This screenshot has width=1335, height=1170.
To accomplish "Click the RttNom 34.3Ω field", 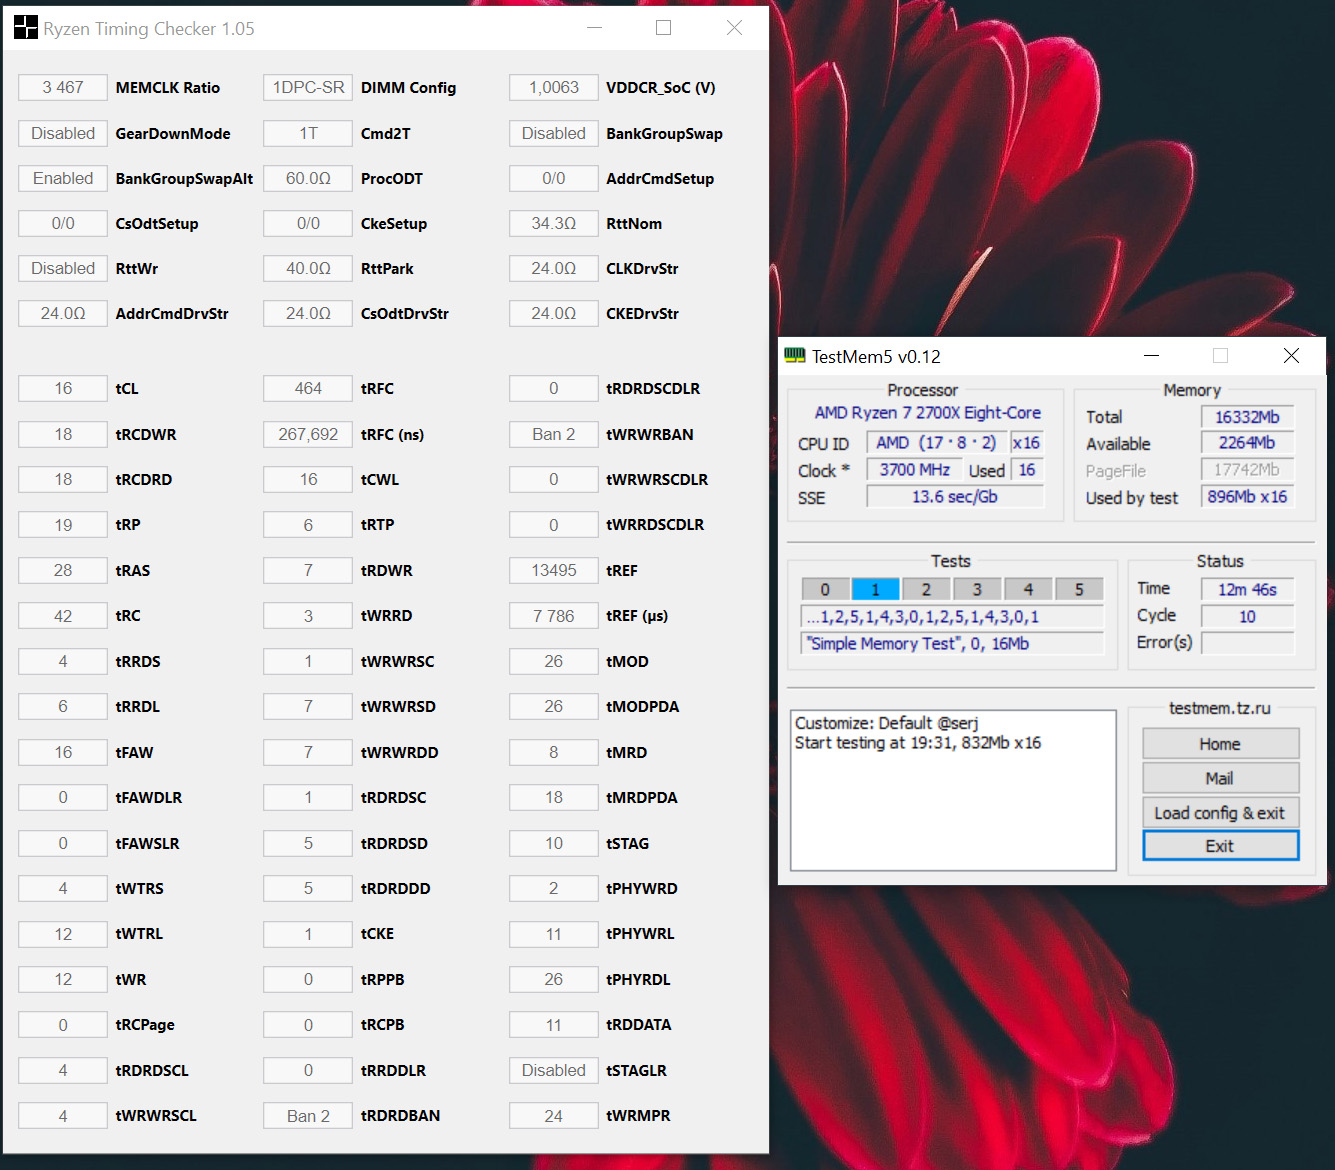I will tap(554, 223).
